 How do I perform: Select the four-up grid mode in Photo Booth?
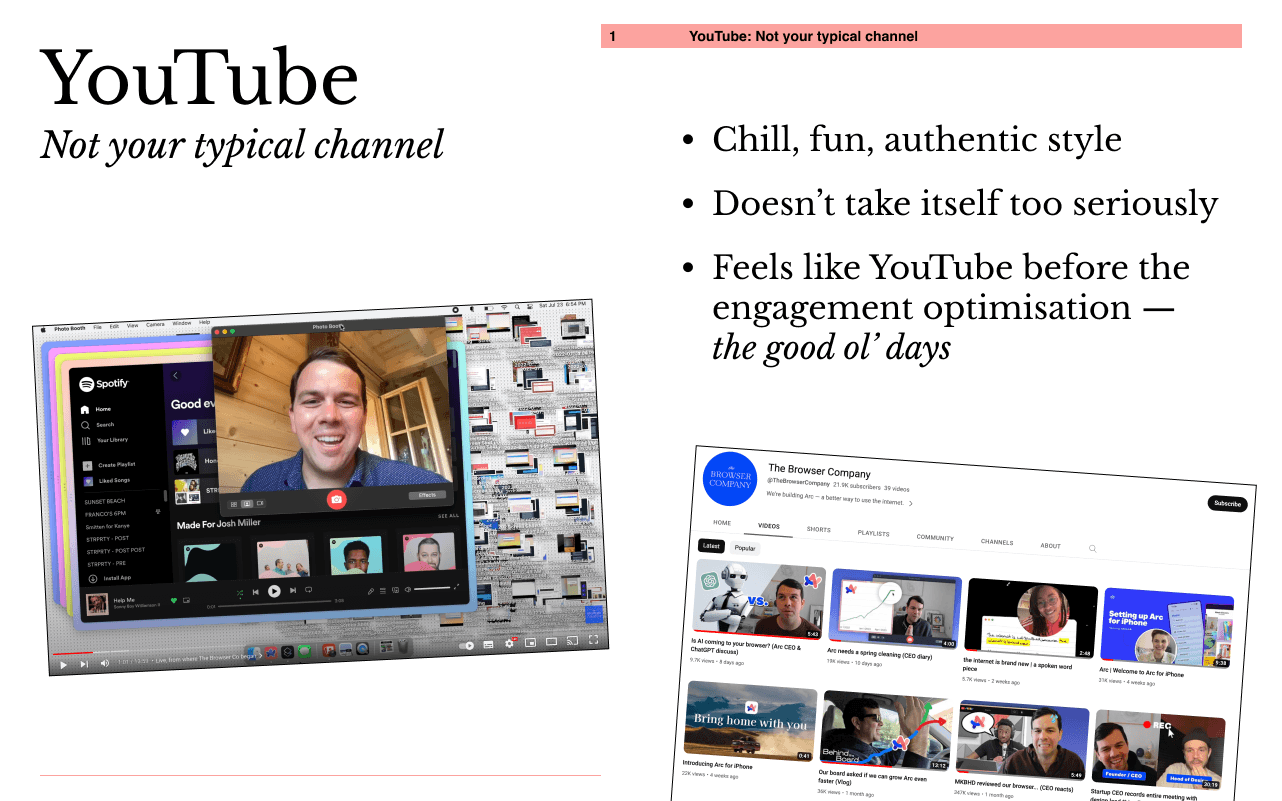(234, 504)
